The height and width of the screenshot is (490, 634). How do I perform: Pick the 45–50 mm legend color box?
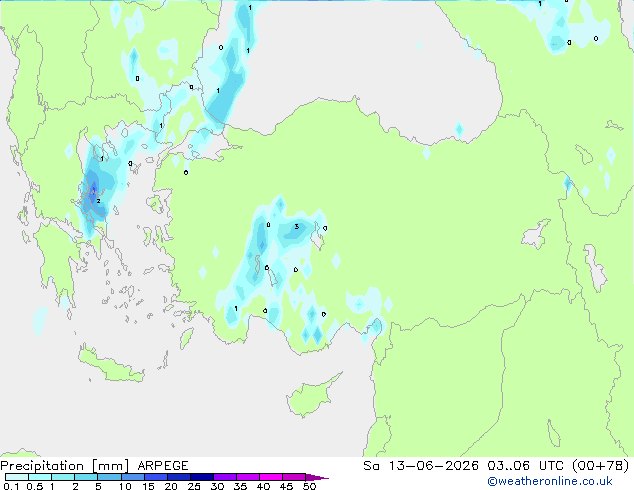click(294, 477)
